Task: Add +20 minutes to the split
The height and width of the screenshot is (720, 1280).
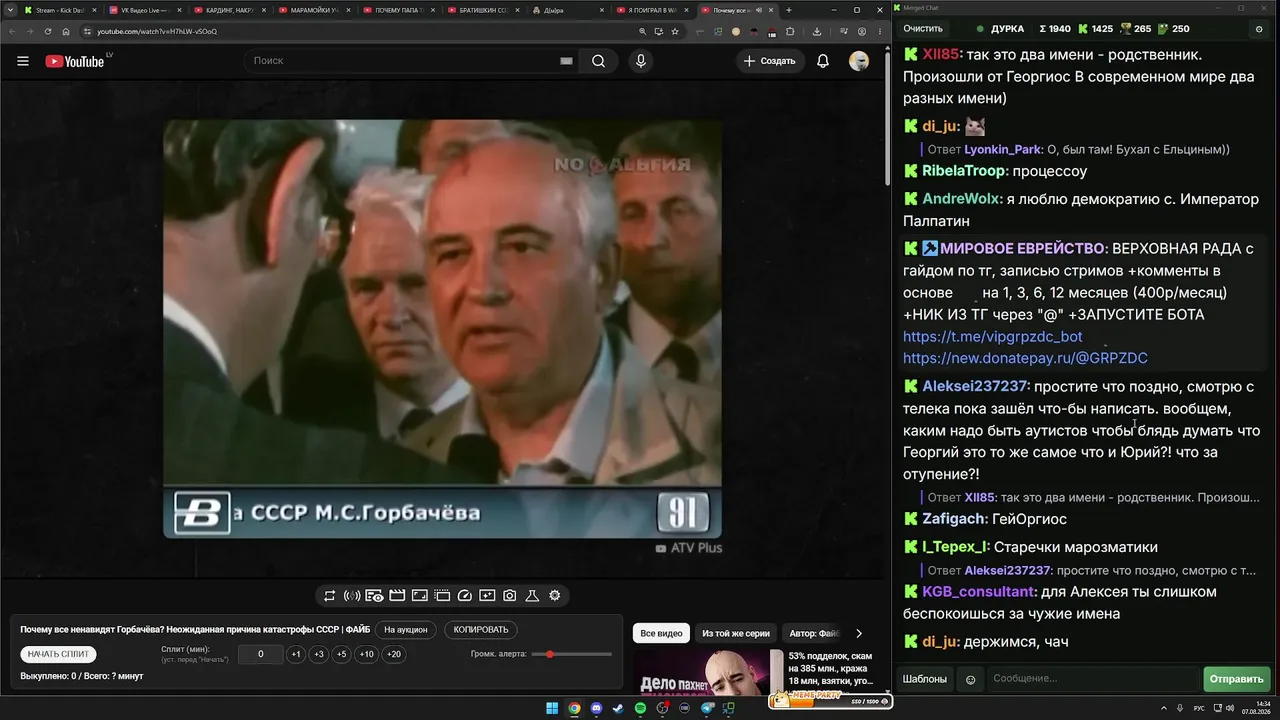Action: pos(394,654)
